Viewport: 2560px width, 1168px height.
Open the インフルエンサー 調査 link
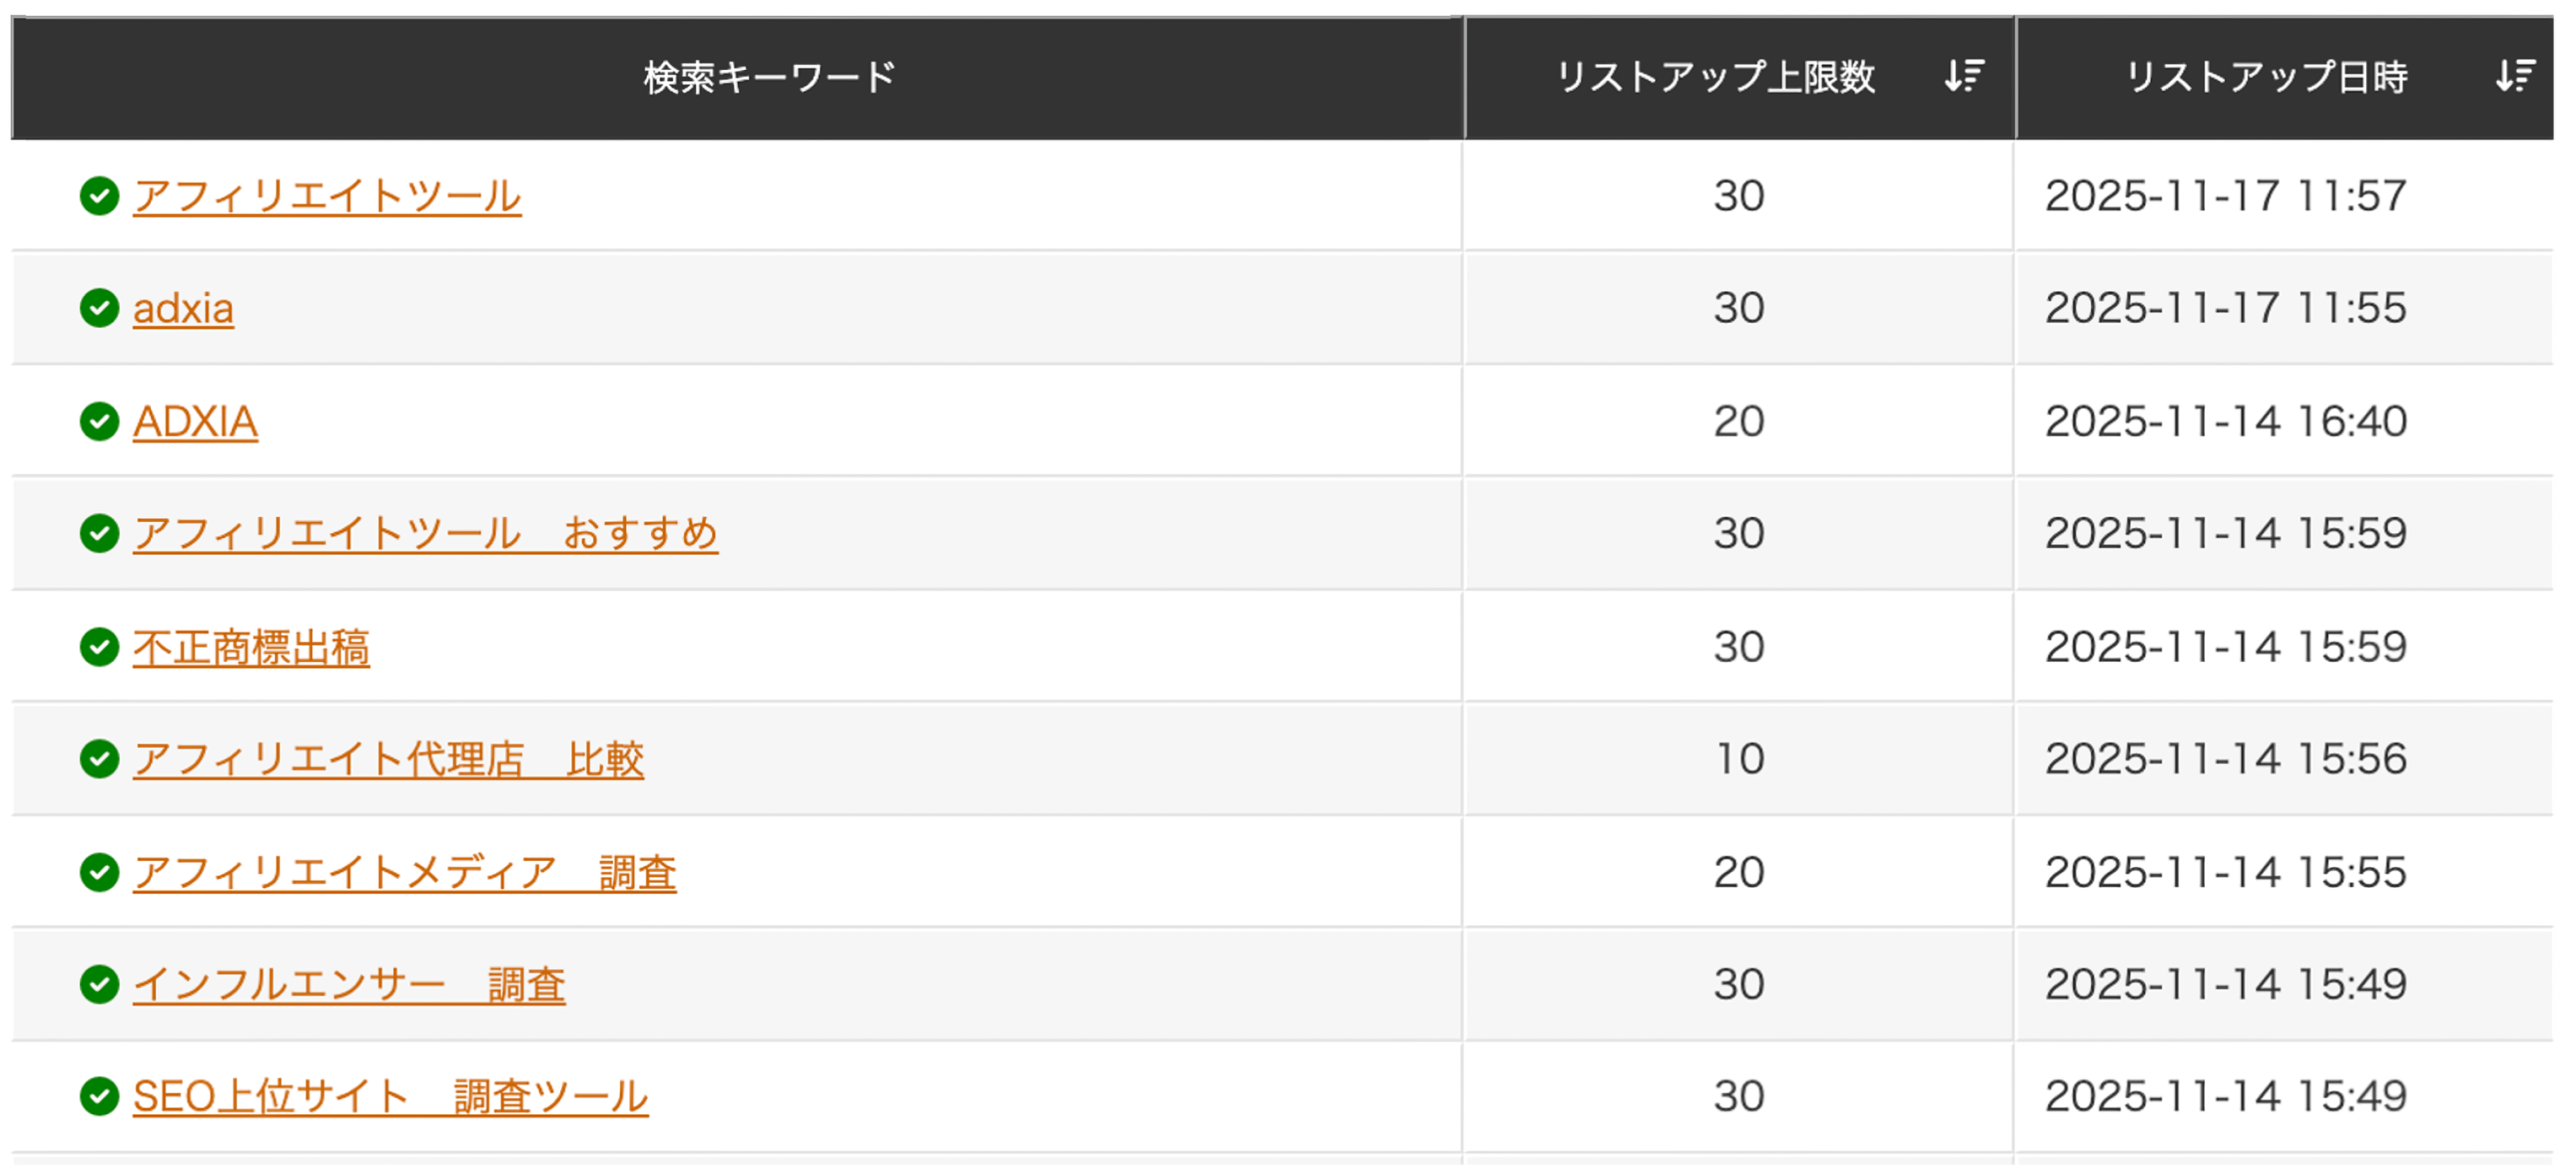pos(349,985)
